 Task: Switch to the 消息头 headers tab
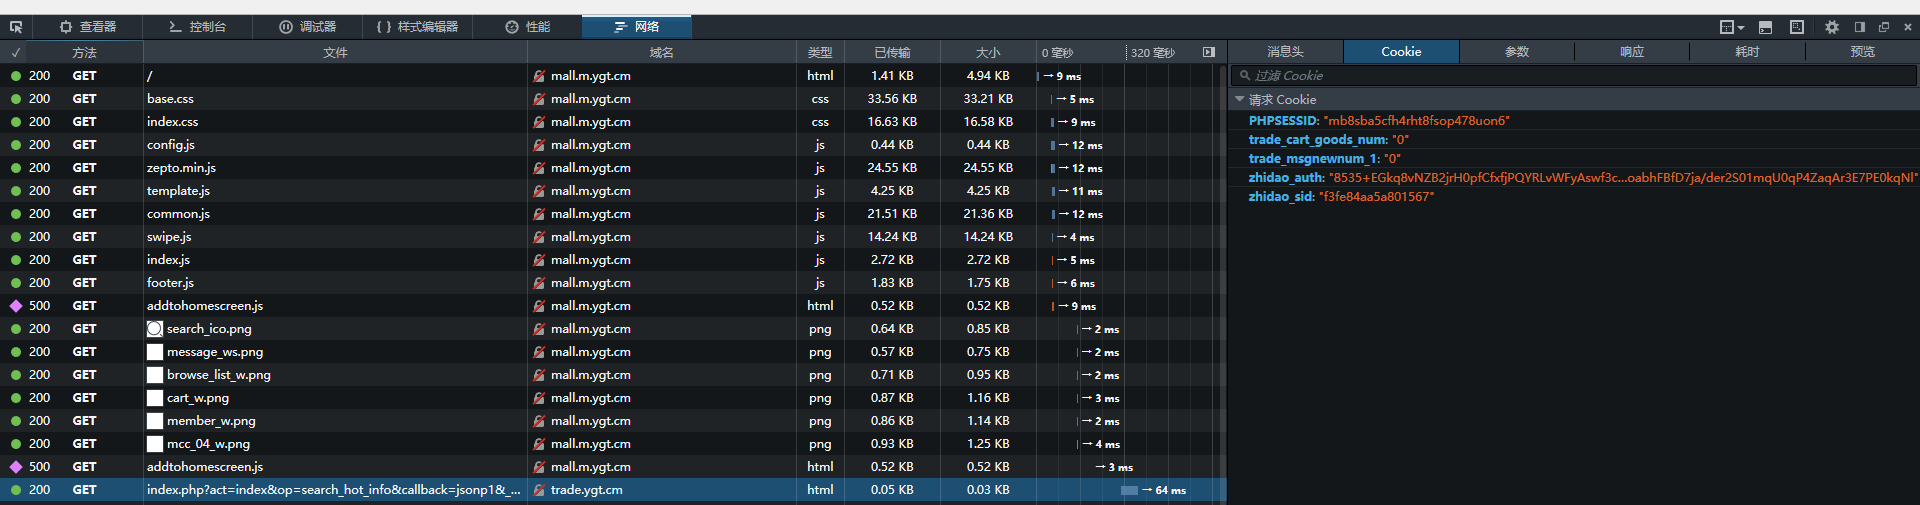[x=1285, y=52]
